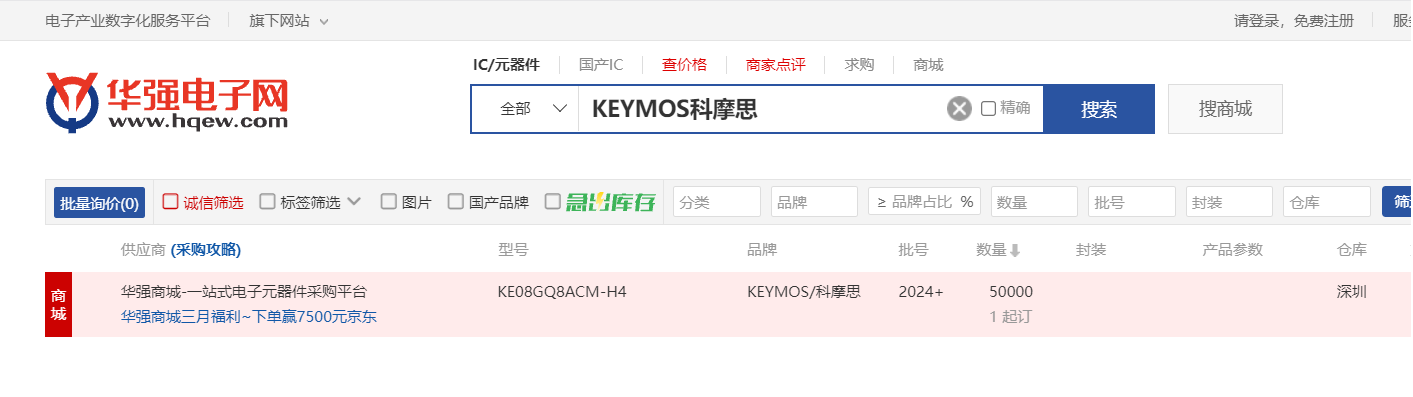Check the 国产品牌 checkbox

click(x=455, y=201)
